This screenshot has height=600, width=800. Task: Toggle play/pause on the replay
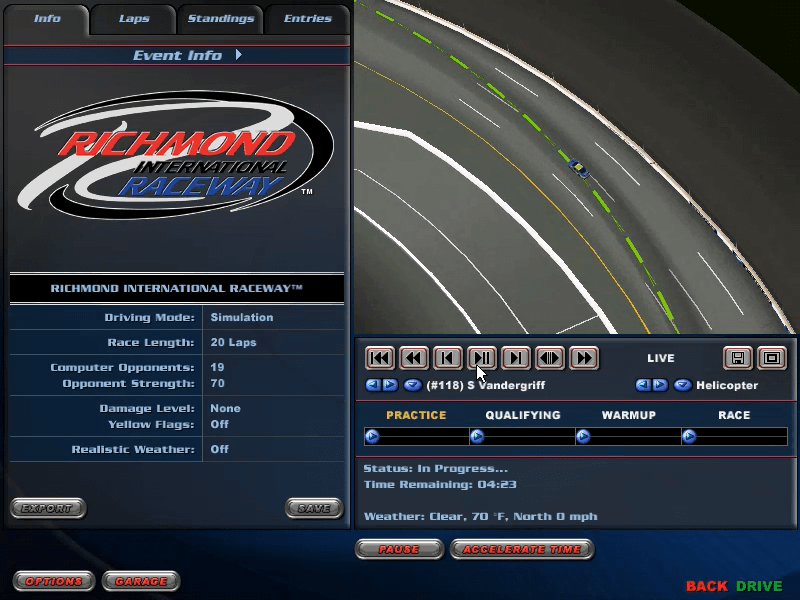tap(482, 358)
